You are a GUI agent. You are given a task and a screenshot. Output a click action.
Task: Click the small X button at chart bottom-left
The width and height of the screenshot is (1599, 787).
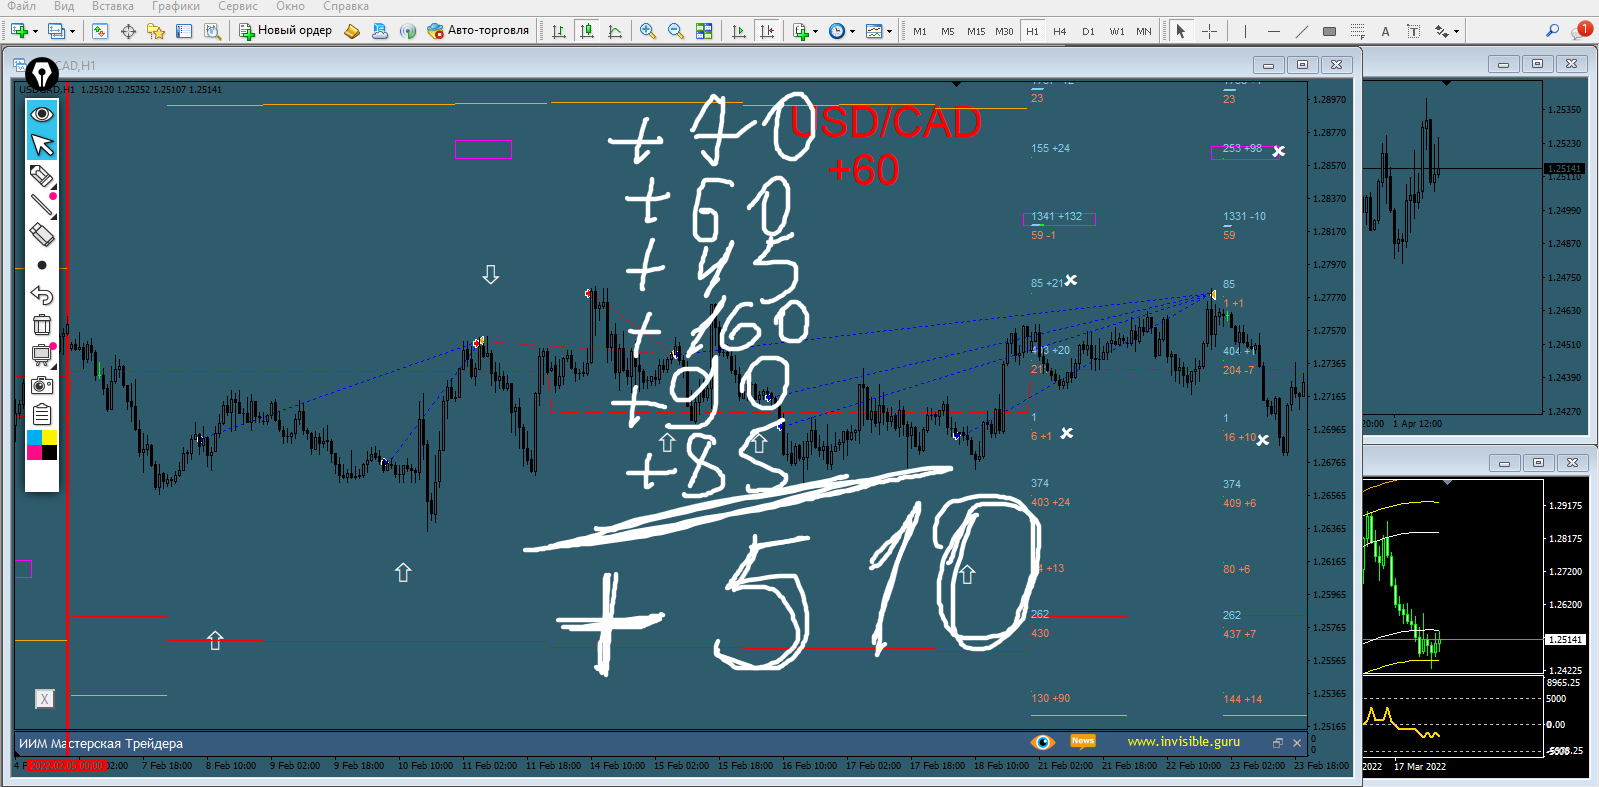click(x=44, y=699)
